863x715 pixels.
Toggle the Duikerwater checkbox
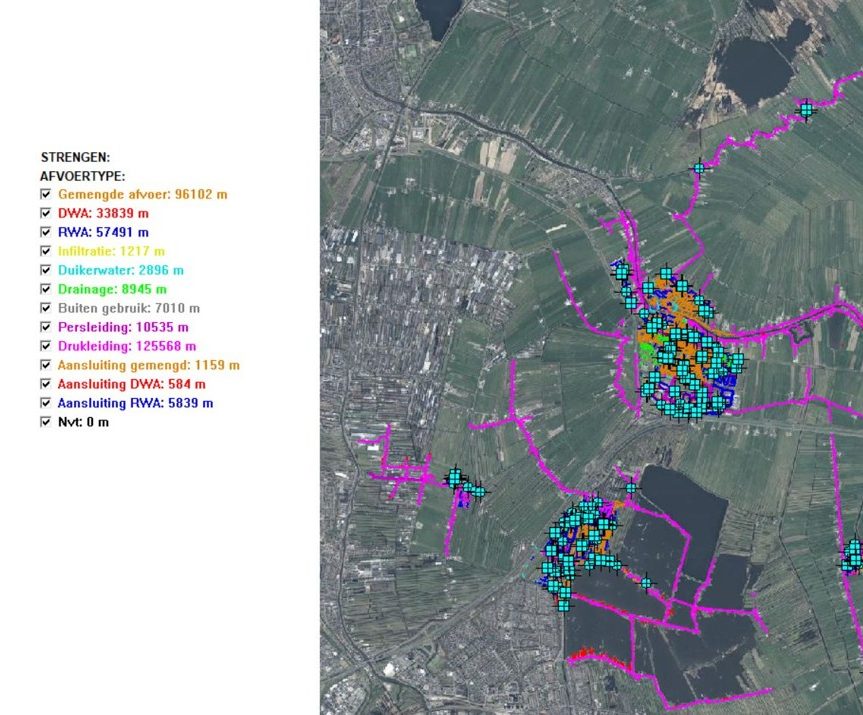click(x=45, y=270)
